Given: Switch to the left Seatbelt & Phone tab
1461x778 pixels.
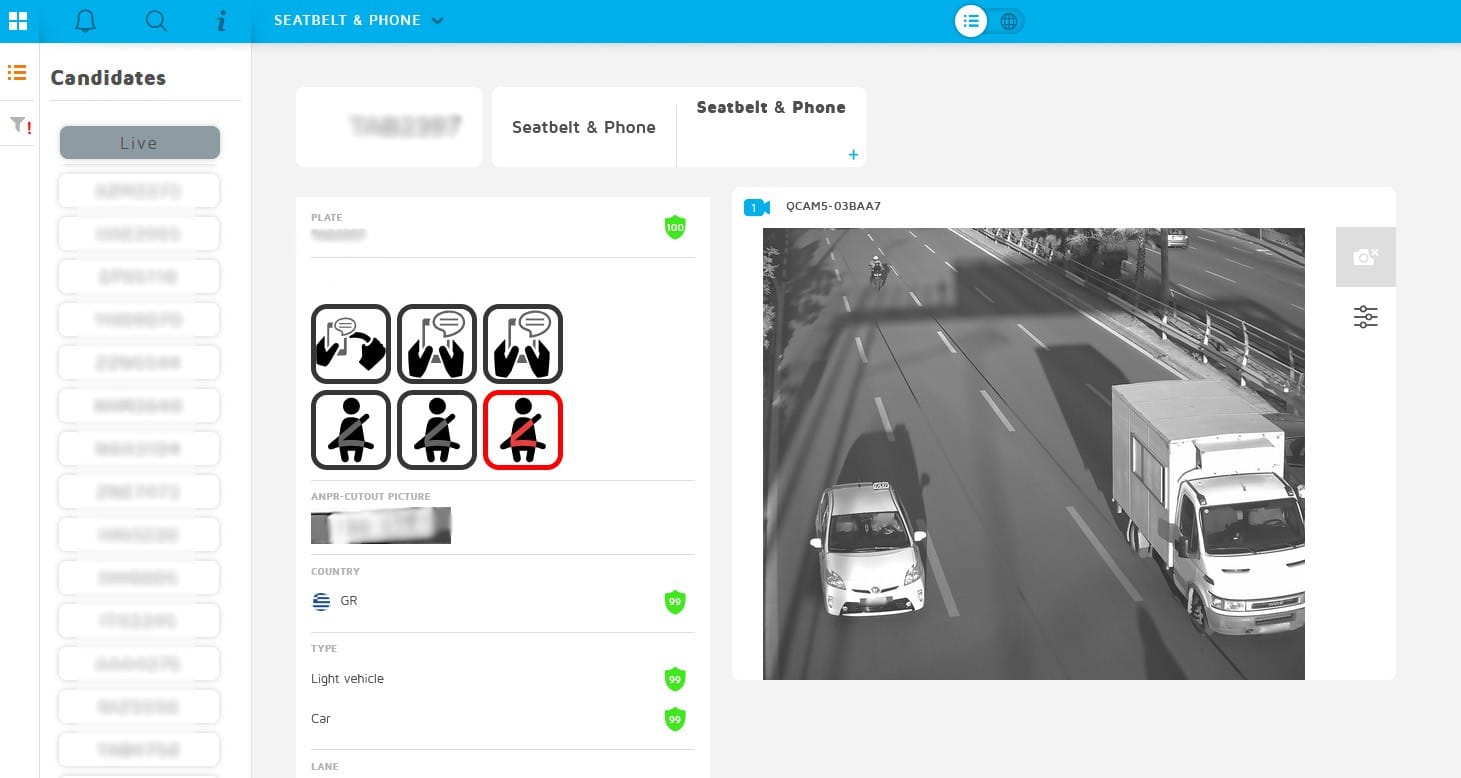Looking at the screenshot, I should (583, 127).
